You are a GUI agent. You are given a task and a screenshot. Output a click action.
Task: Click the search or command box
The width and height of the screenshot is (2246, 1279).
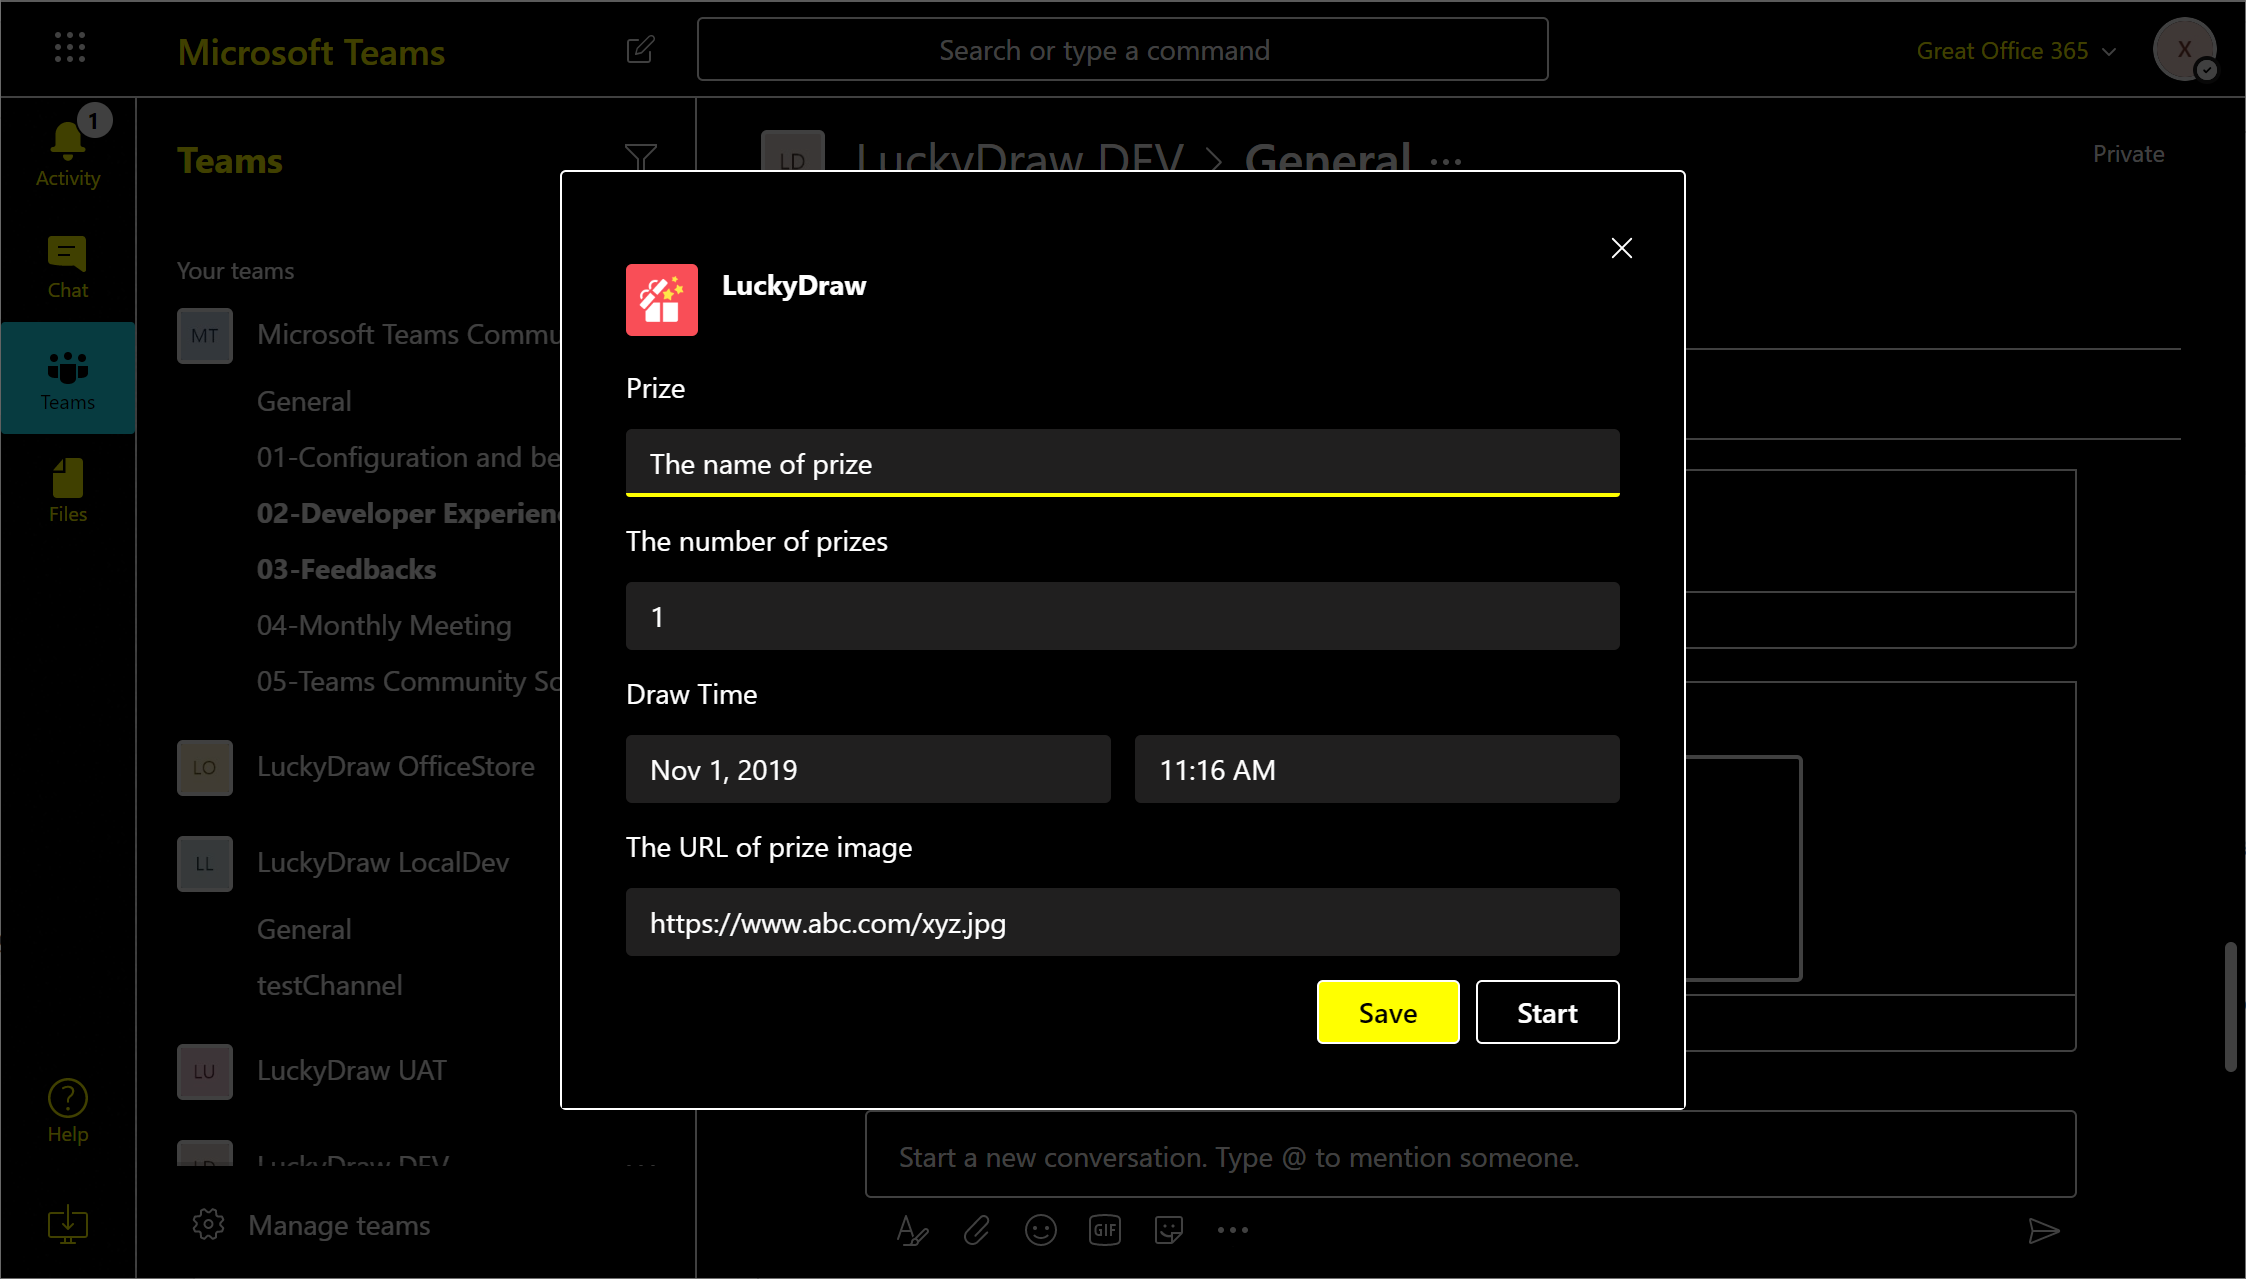[x=1123, y=49]
